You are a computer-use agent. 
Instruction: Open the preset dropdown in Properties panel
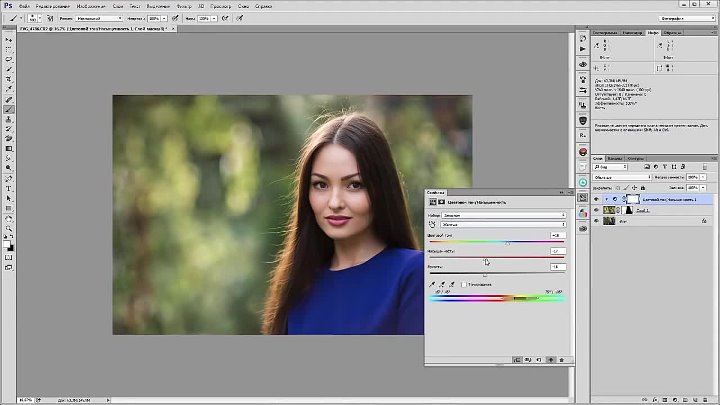click(503, 215)
